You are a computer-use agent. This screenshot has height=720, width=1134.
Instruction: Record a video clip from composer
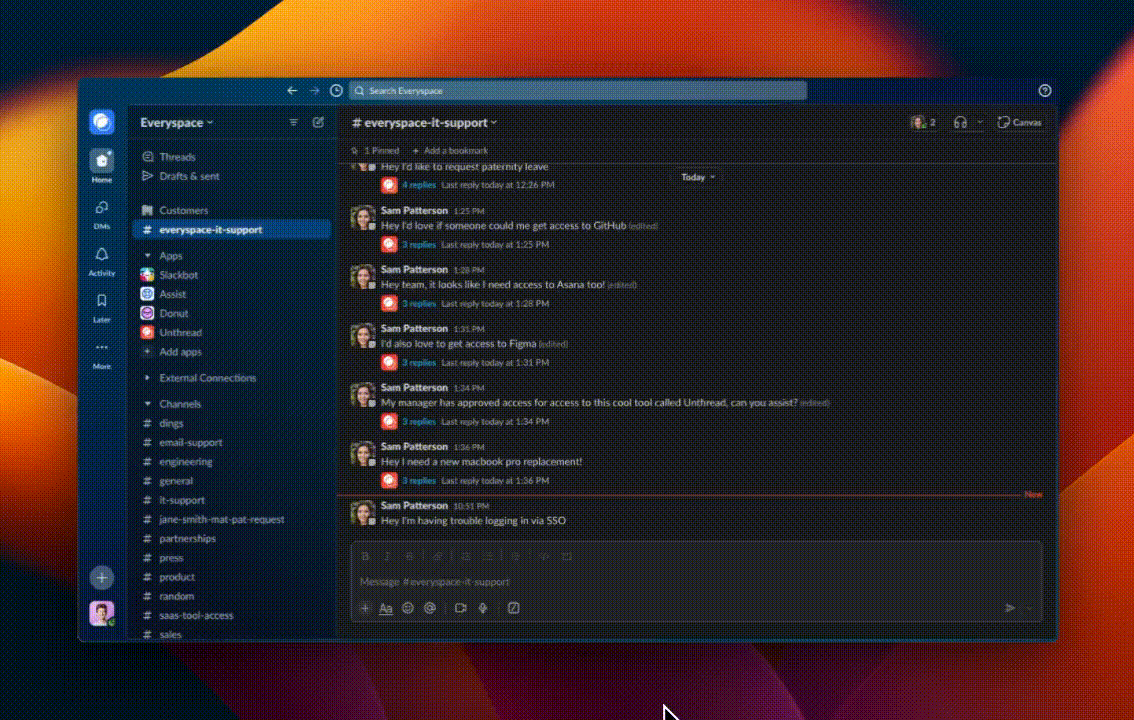(x=461, y=608)
